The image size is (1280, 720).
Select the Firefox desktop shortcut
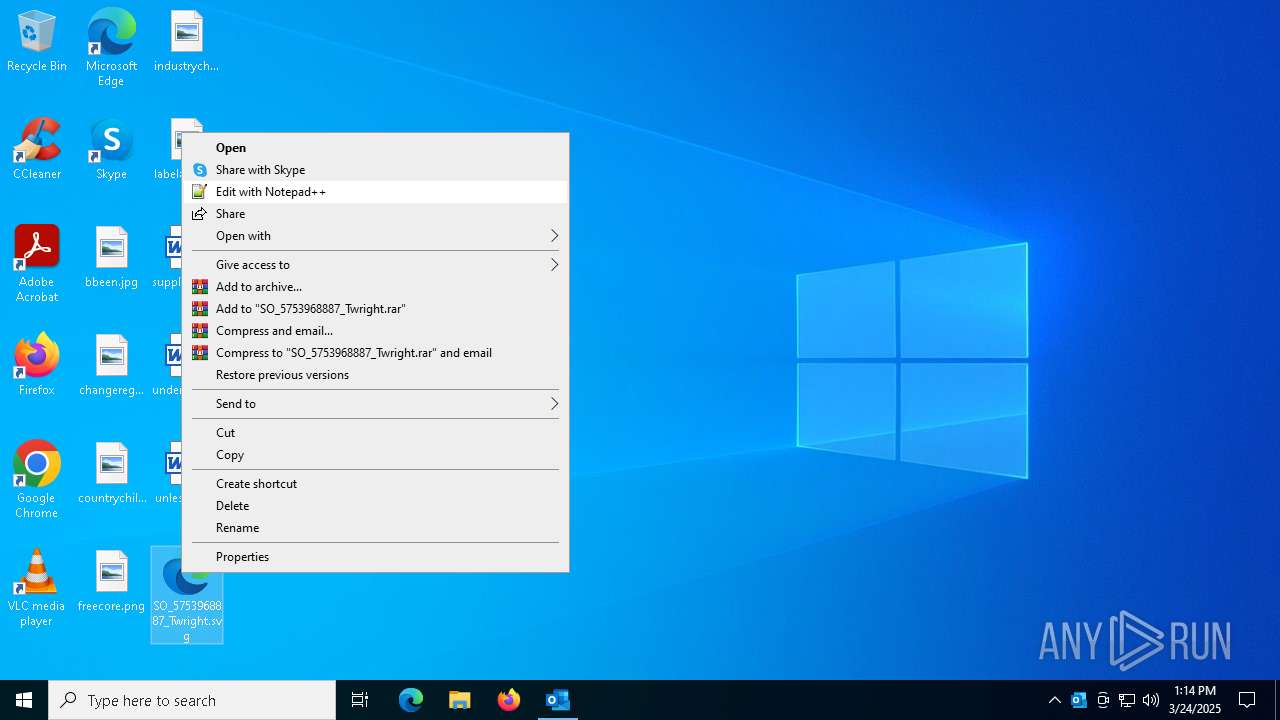point(37,365)
